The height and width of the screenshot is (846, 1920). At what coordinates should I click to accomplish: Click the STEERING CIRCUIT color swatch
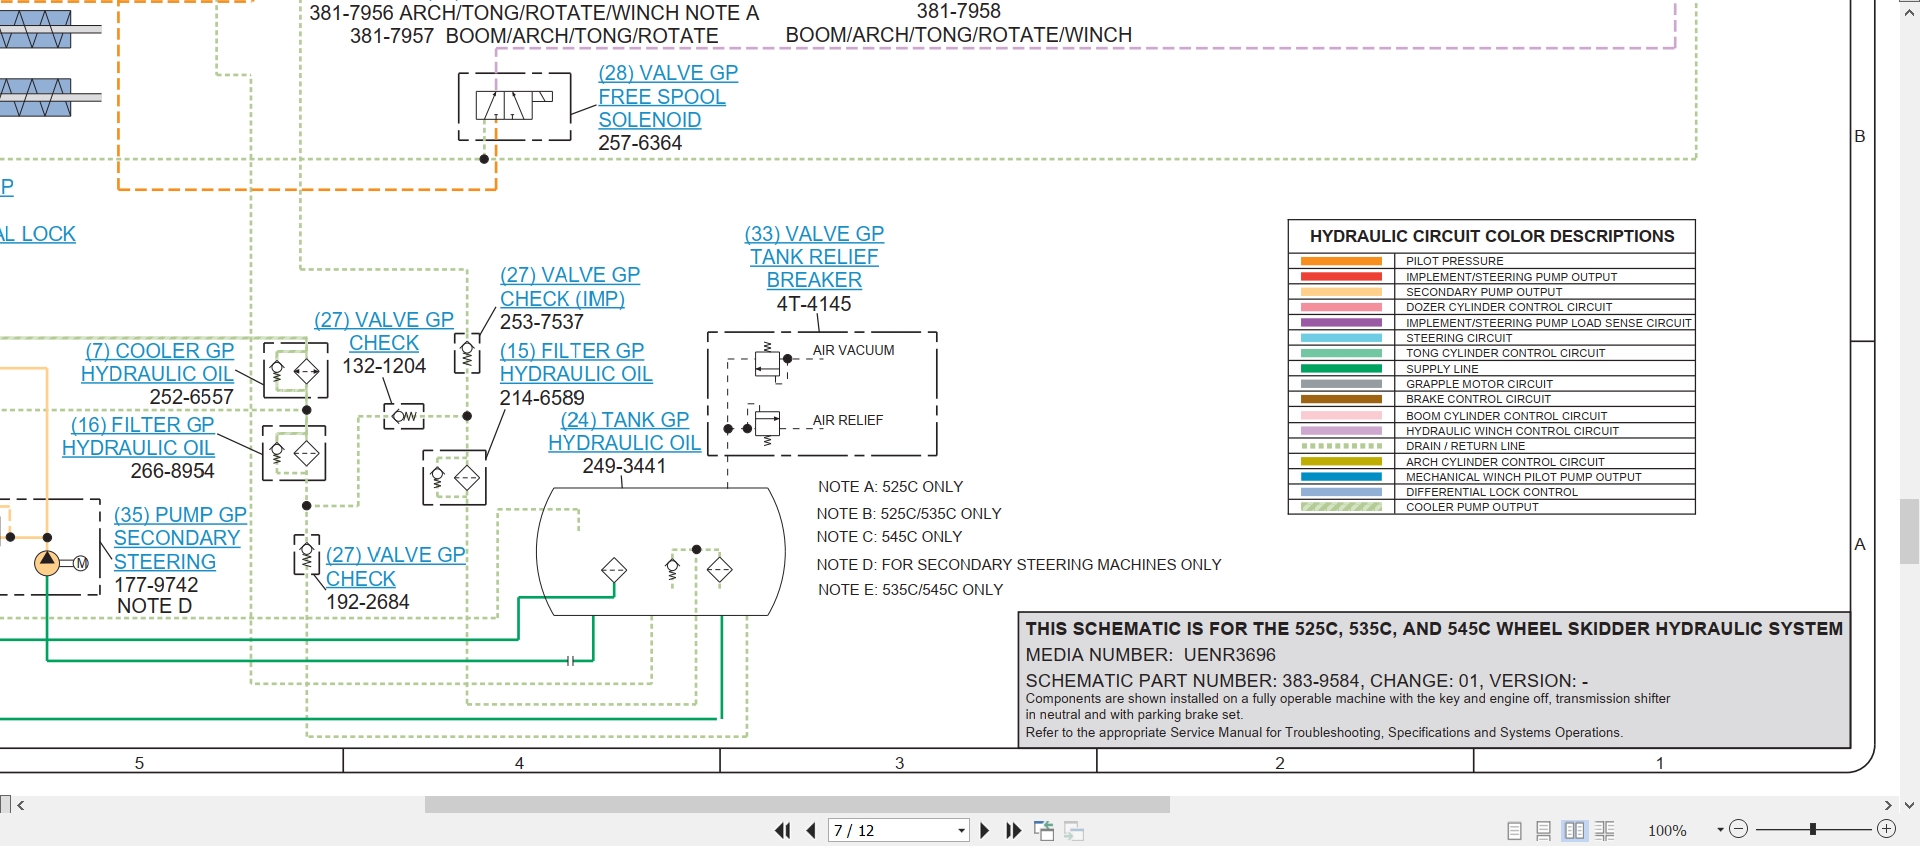1341,338
